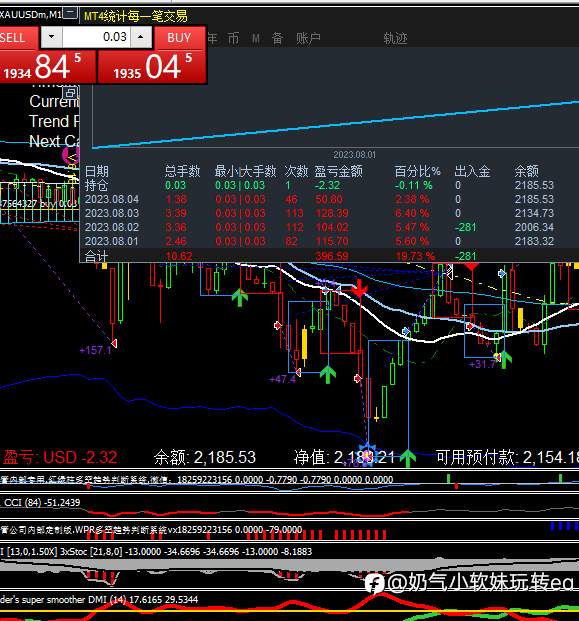Click the green up-arrow next to +47.4 label
The image size is (579, 621).
coord(328,374)
